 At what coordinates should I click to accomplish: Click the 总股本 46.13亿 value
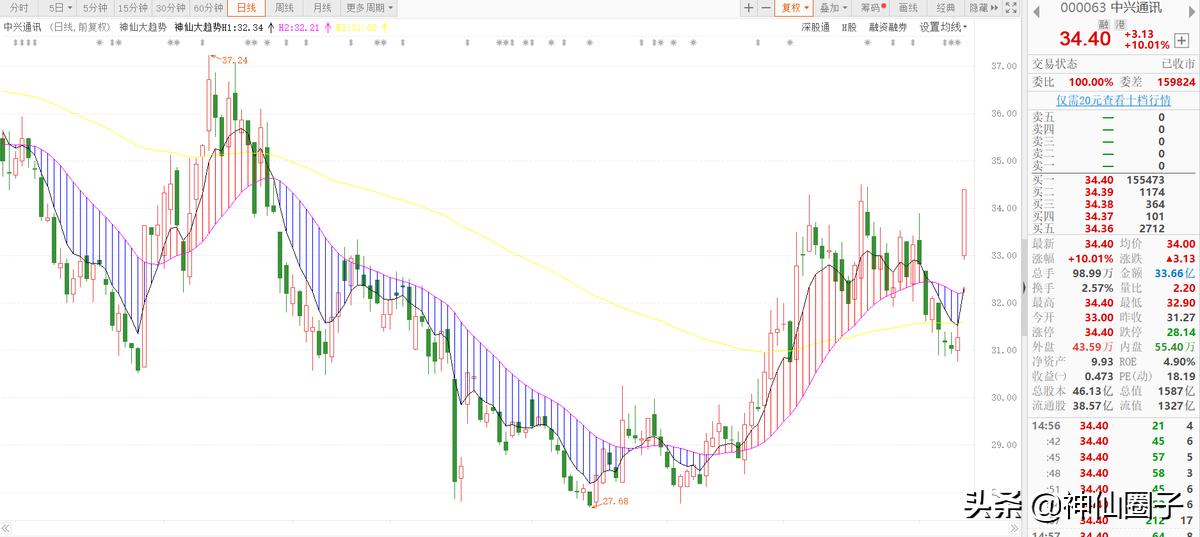pos(1092,390)
